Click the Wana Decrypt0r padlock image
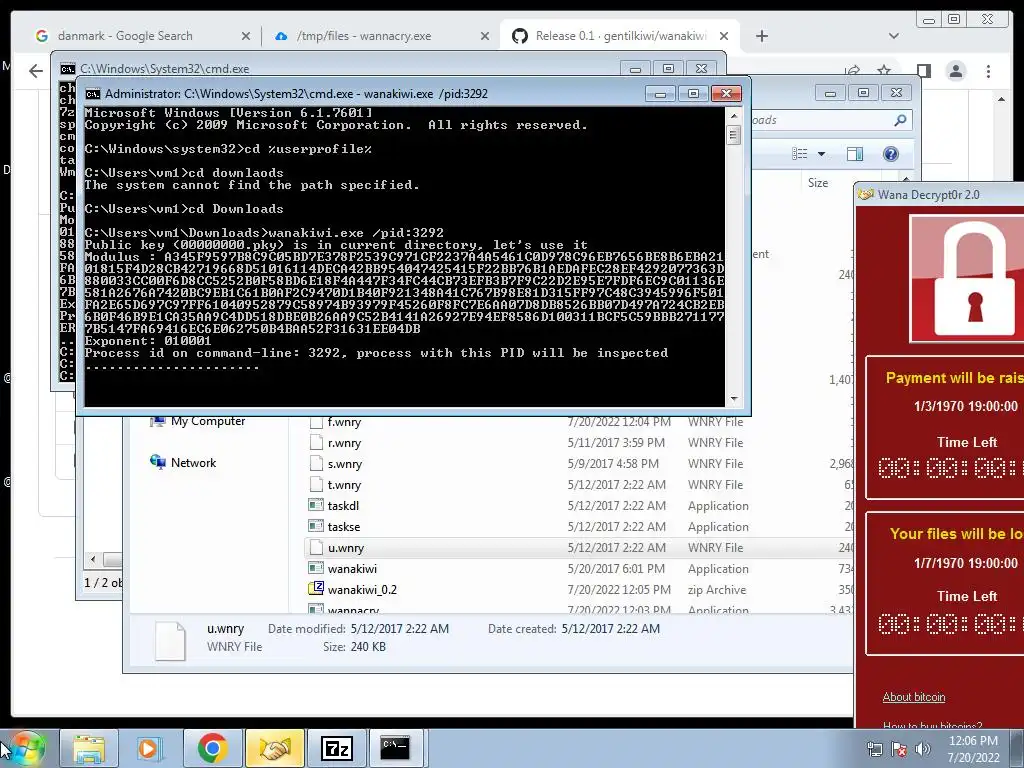This screenshot has width=1024, height=768. point(968,280)
